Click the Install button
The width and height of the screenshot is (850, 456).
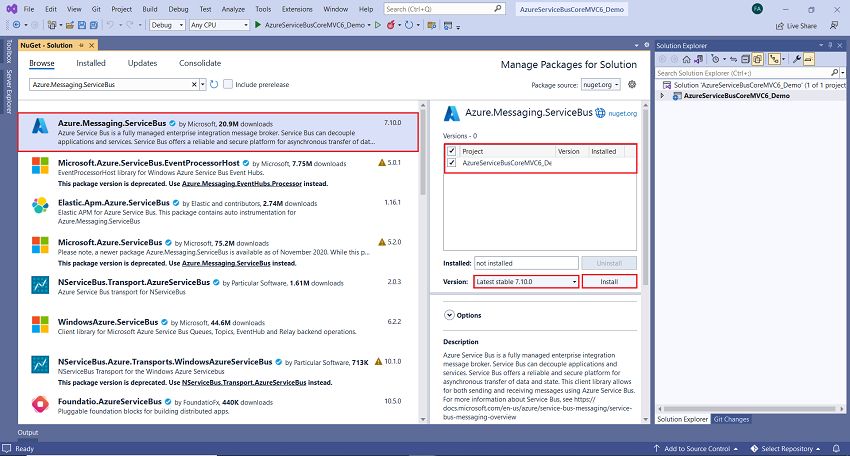point(609,281)
